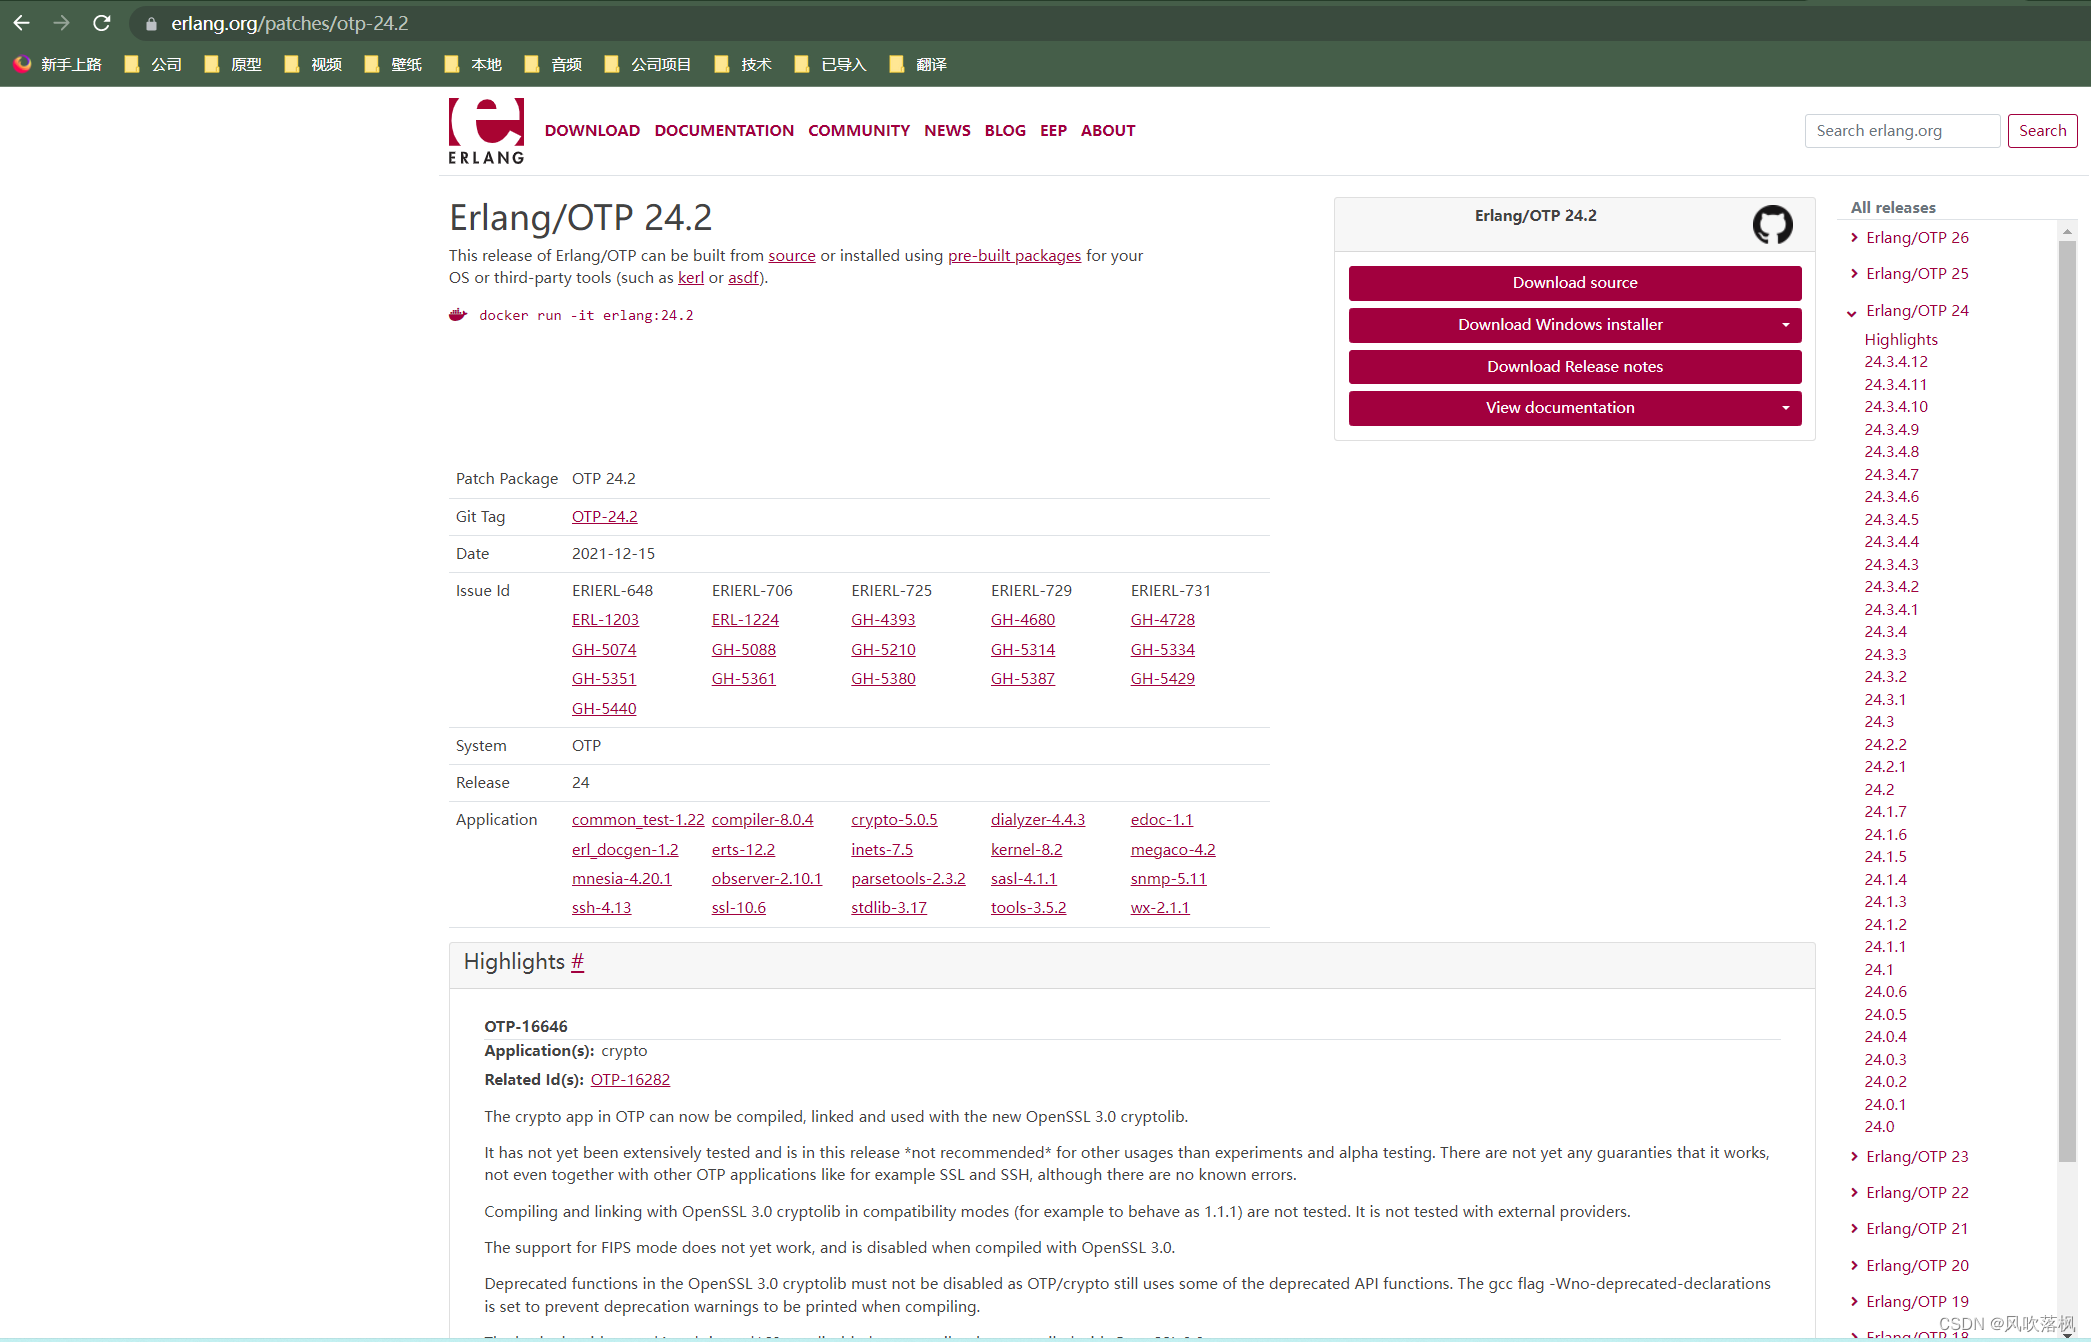This screenshot has height=1342, width=2091.
Task: Open the kerl link
Action: (691, 277)
